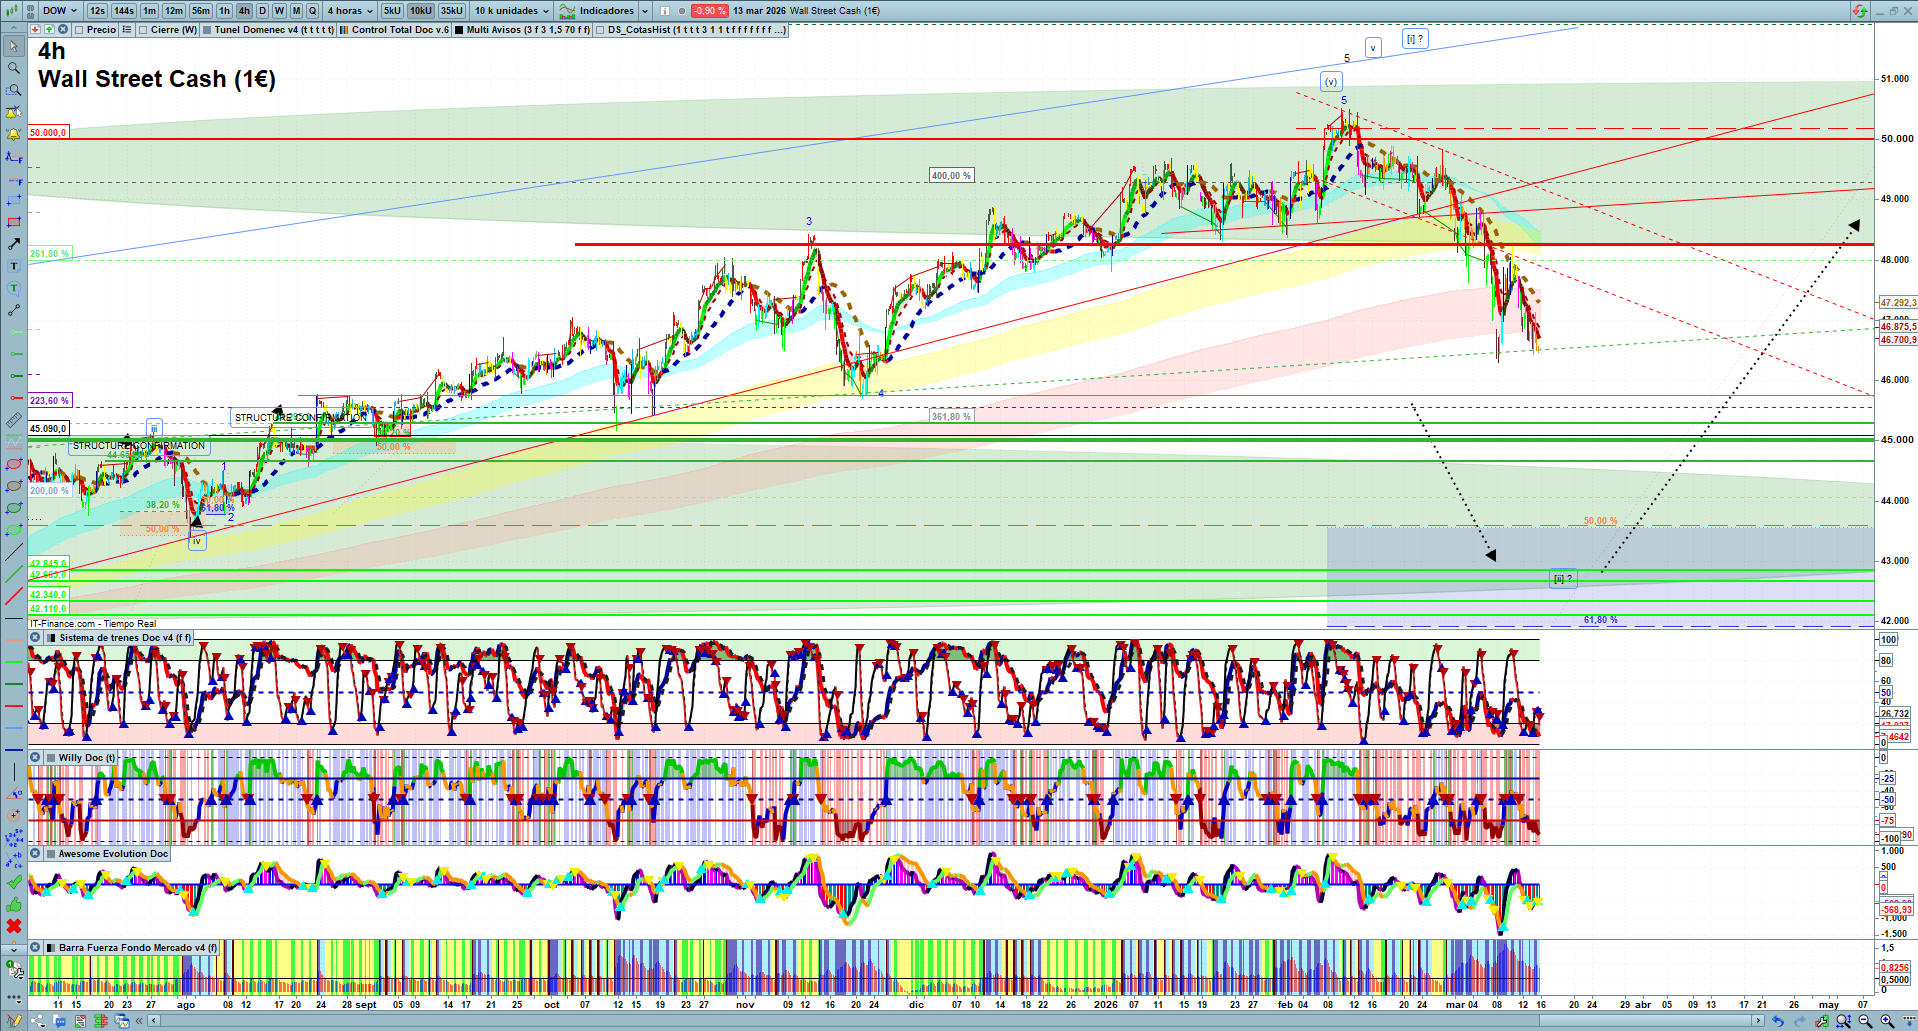Close the Barra Fuerza Fondo Mercado panel
This screenshot has height=1031, width=1918.
[35, 948]
